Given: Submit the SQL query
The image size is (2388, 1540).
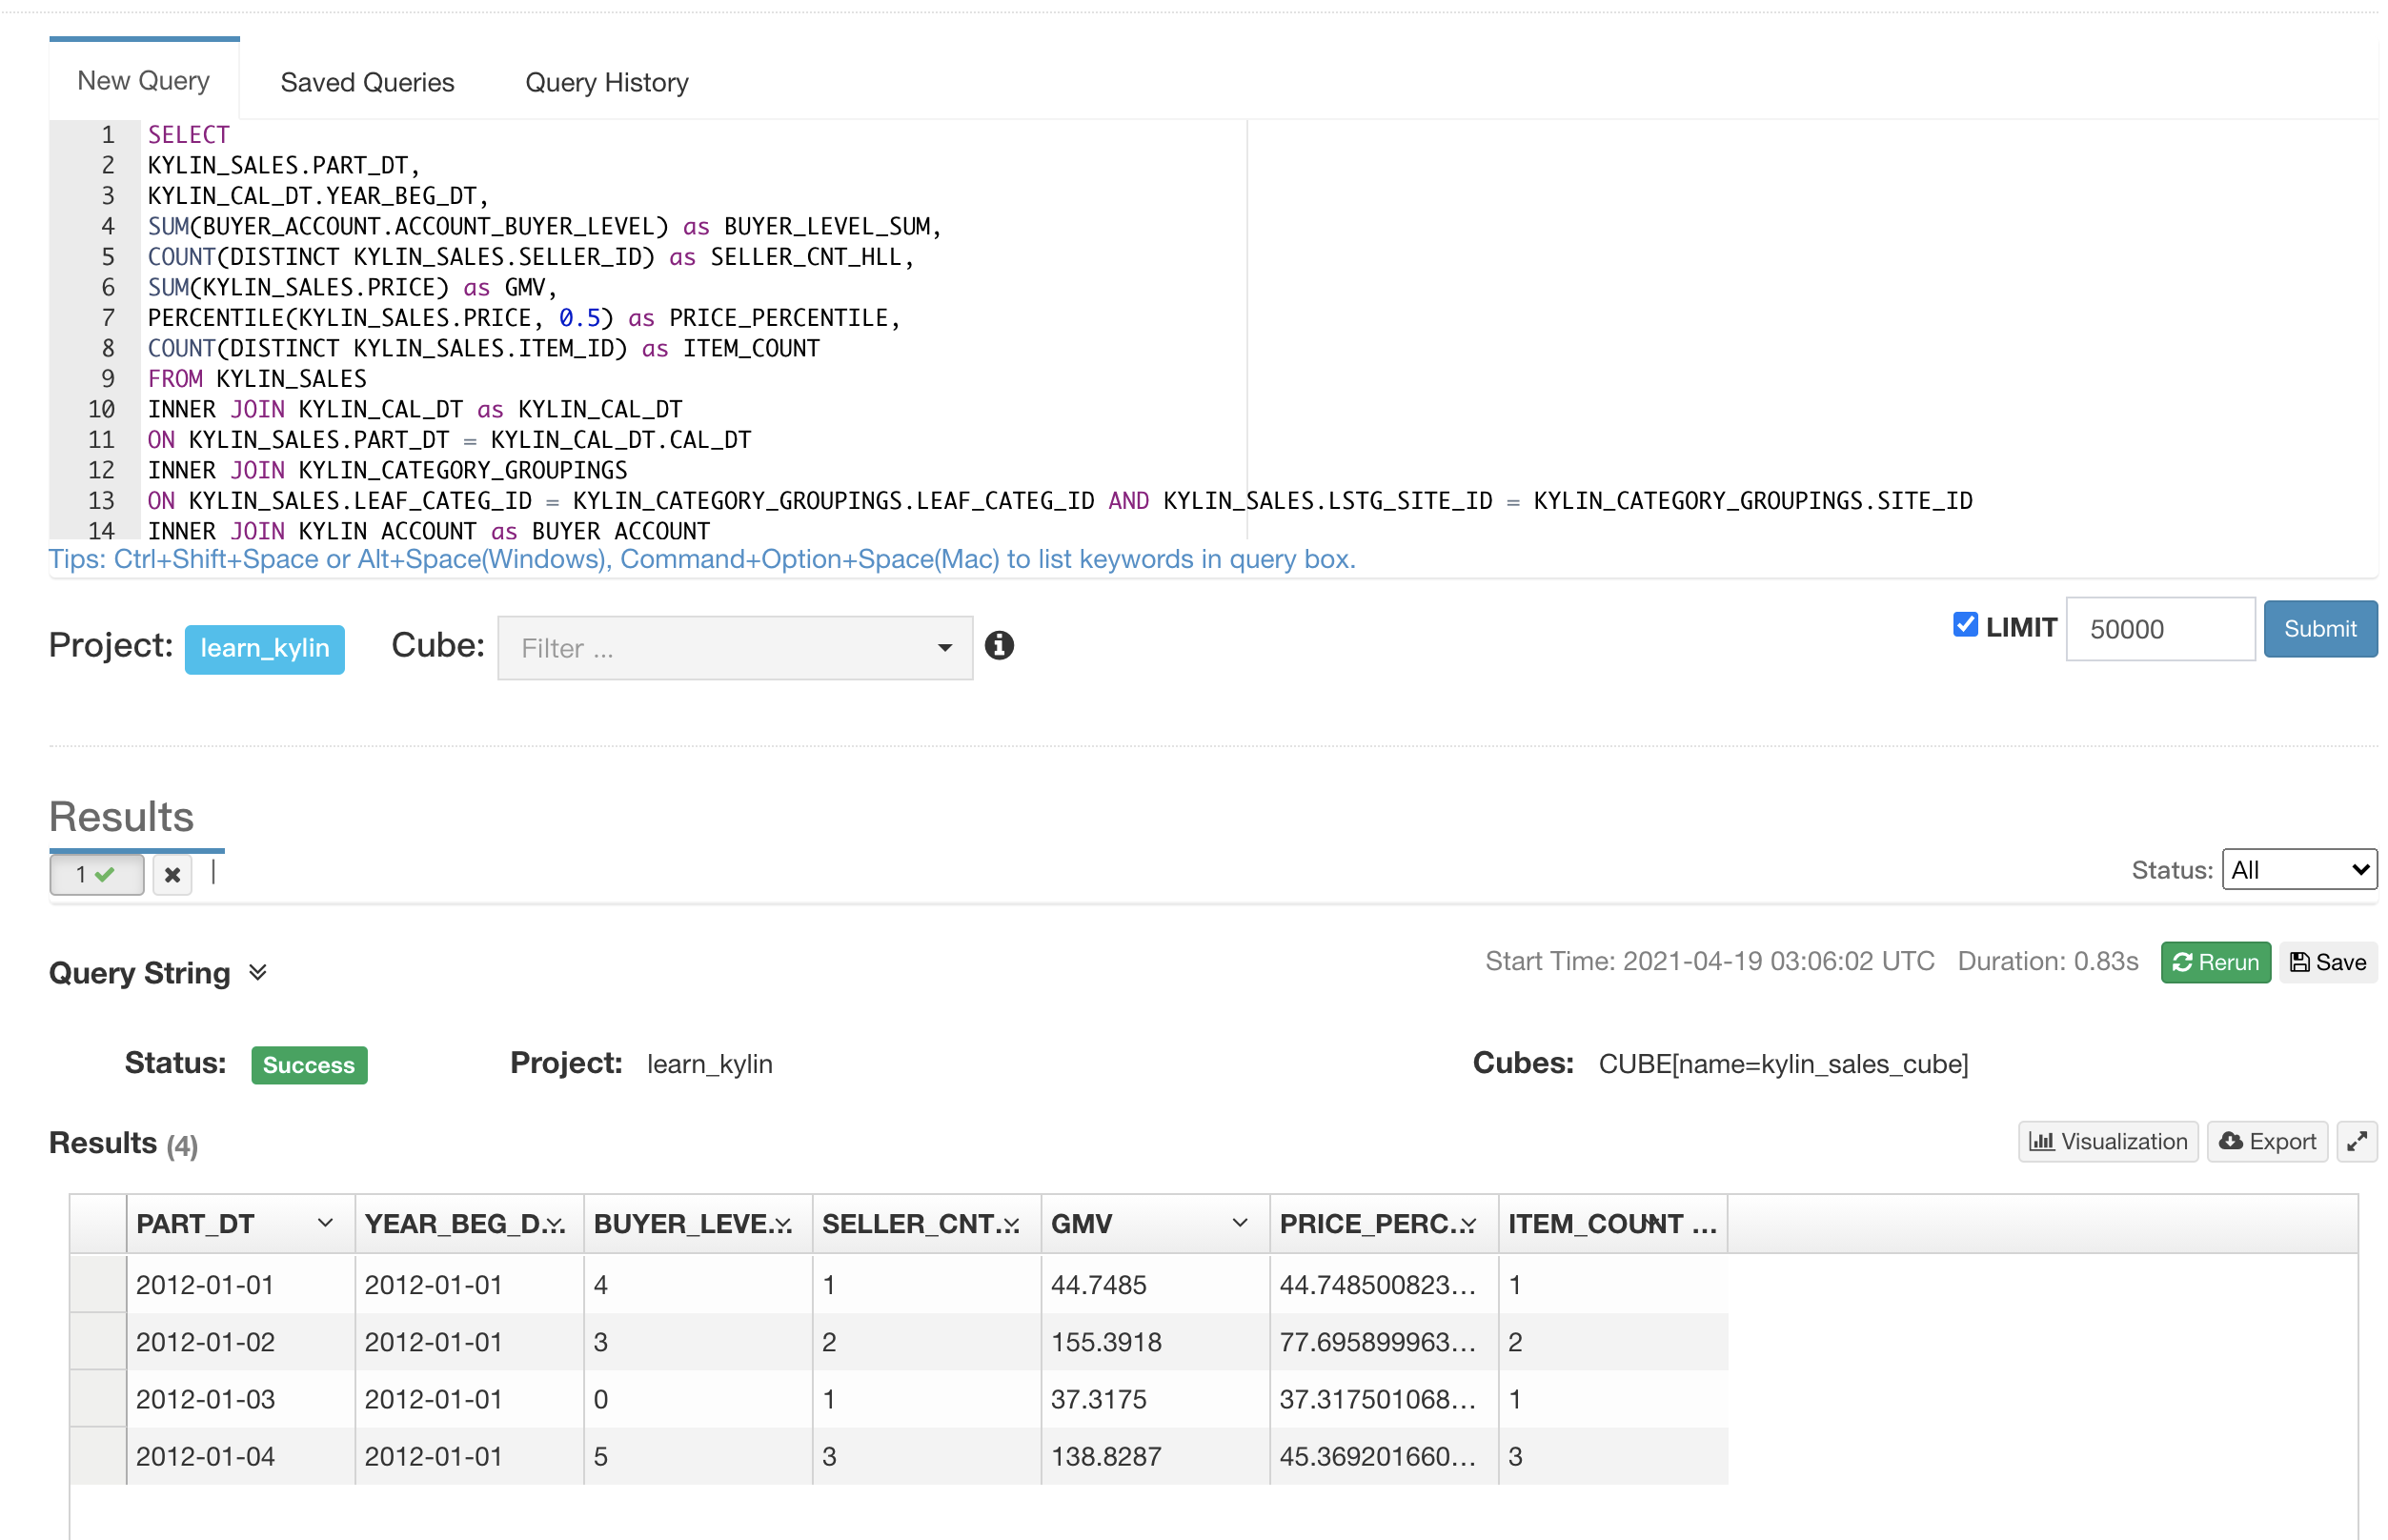Looking at the screenshot, I should tap(2319, 629).
